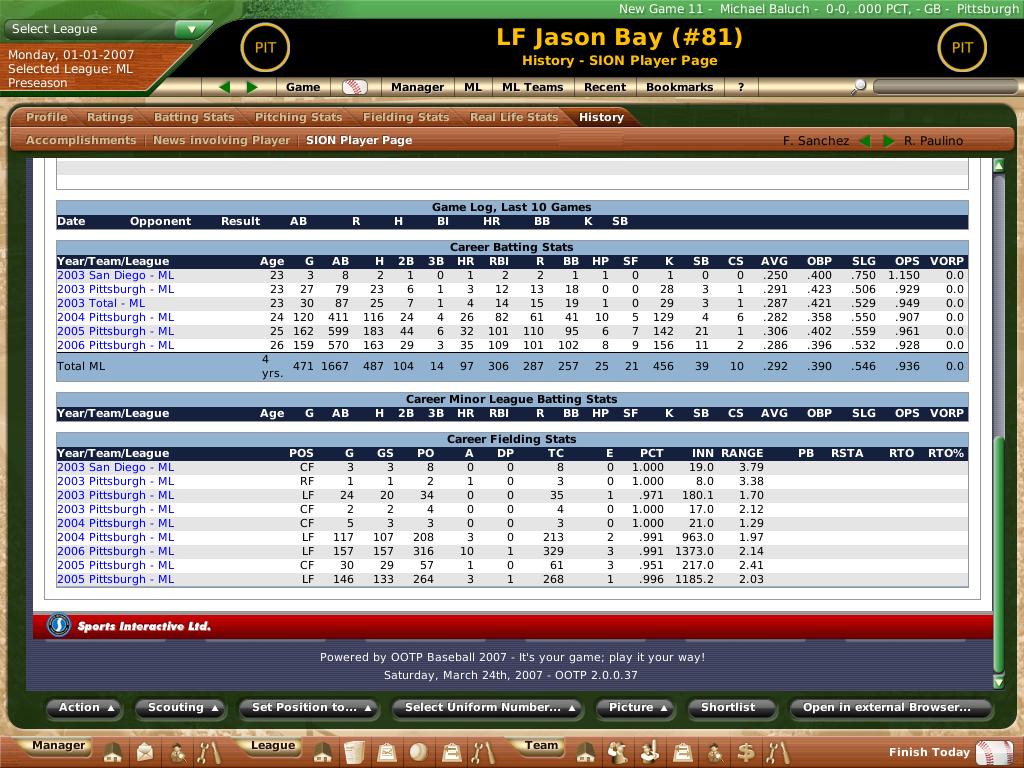The height and width of the screenshot is (768, 1024).
Task: Click the left PIT team logo
Action: (x=265, y=47)
